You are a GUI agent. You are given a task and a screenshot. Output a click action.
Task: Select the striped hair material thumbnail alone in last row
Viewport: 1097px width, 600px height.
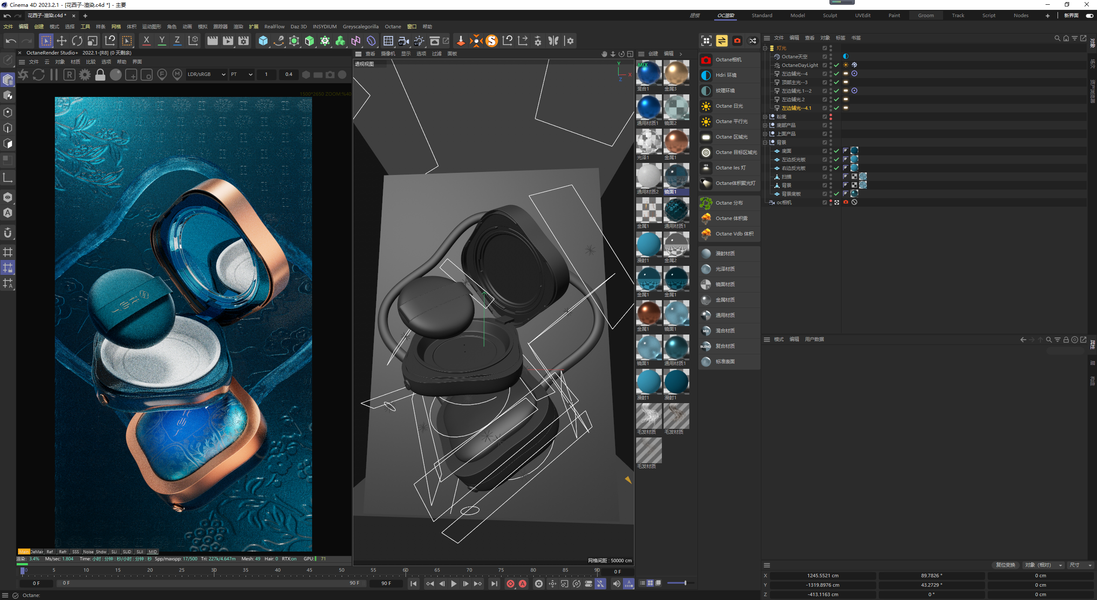tap(649, 451)
